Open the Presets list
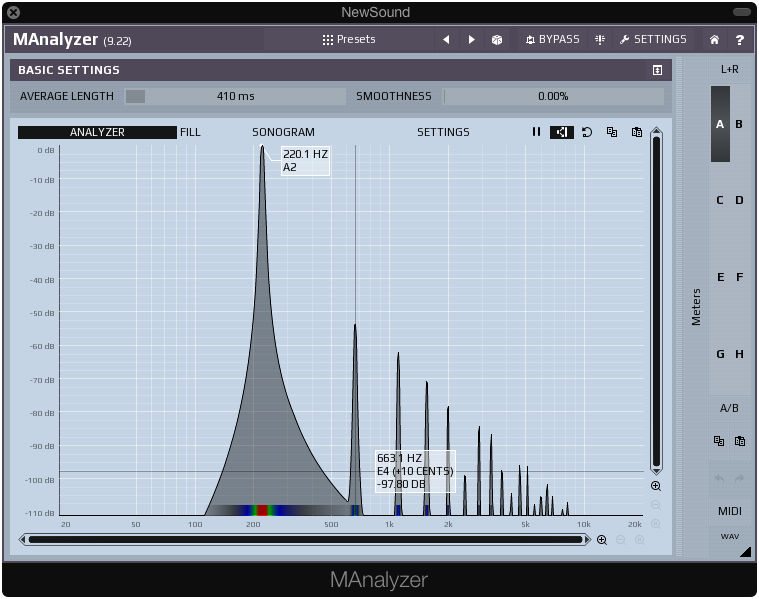The image size is (759, 599). tap(349, 40)
